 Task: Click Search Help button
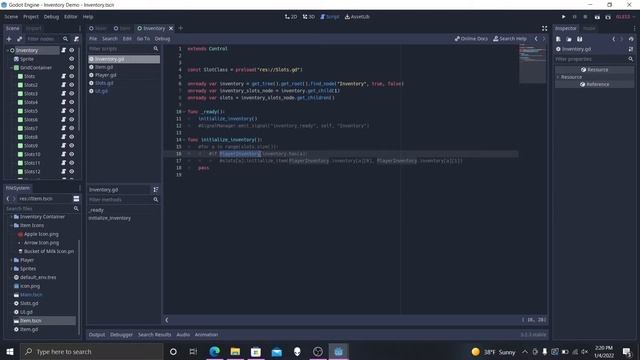pos(510,39)
